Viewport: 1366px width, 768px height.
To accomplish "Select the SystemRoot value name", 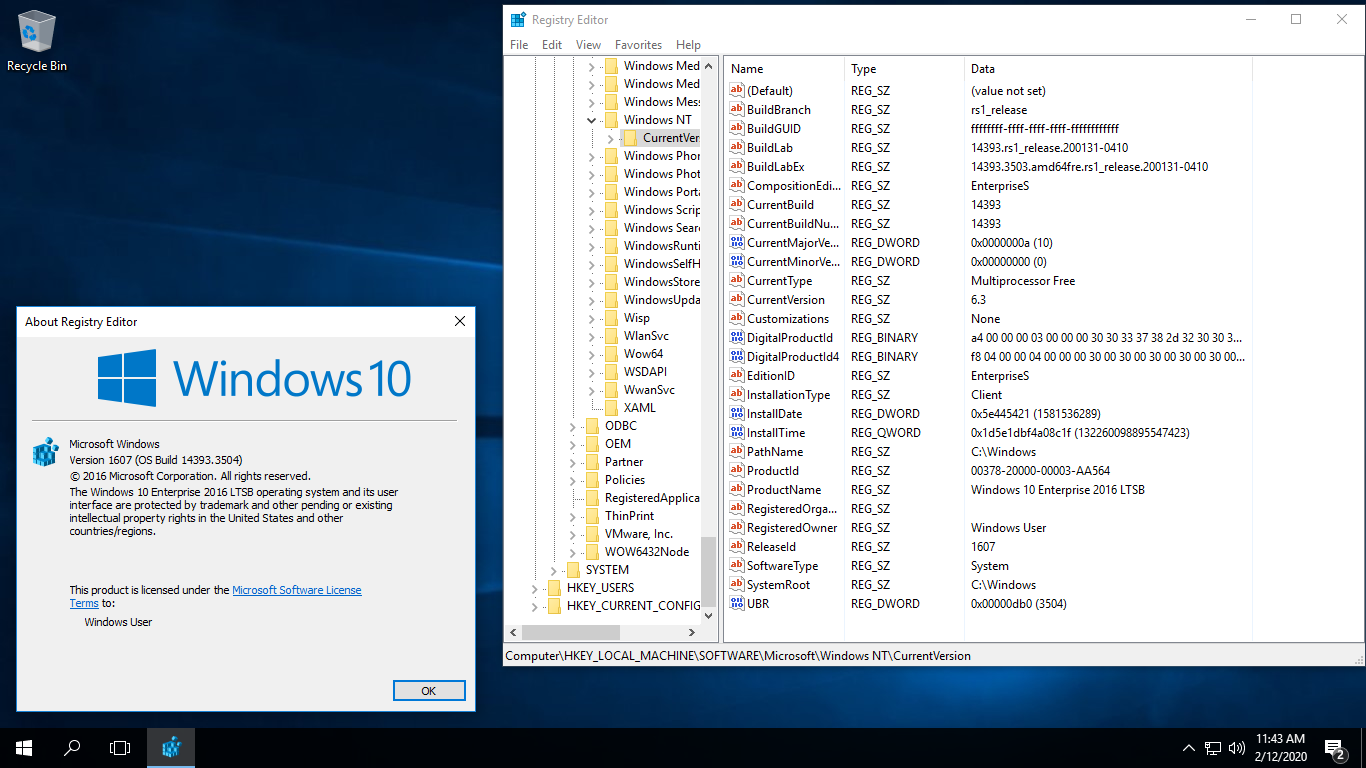I will coord(778,585).
